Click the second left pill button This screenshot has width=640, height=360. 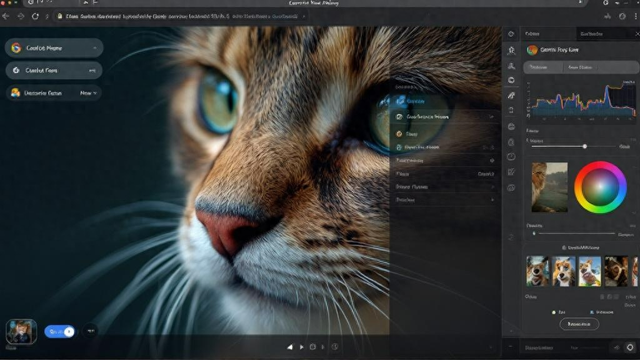click(54, 71)
